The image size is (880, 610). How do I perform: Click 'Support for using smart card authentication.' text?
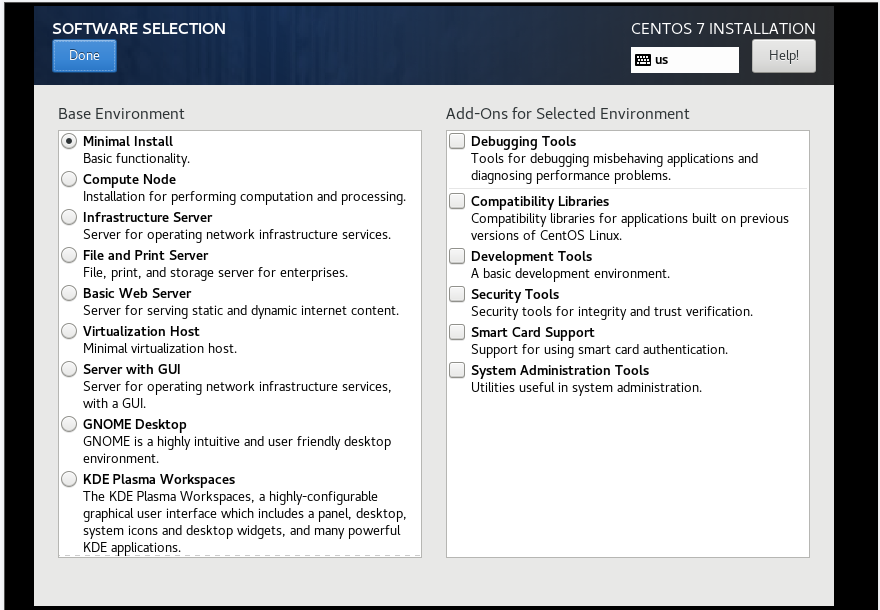[x=599, y=350]
